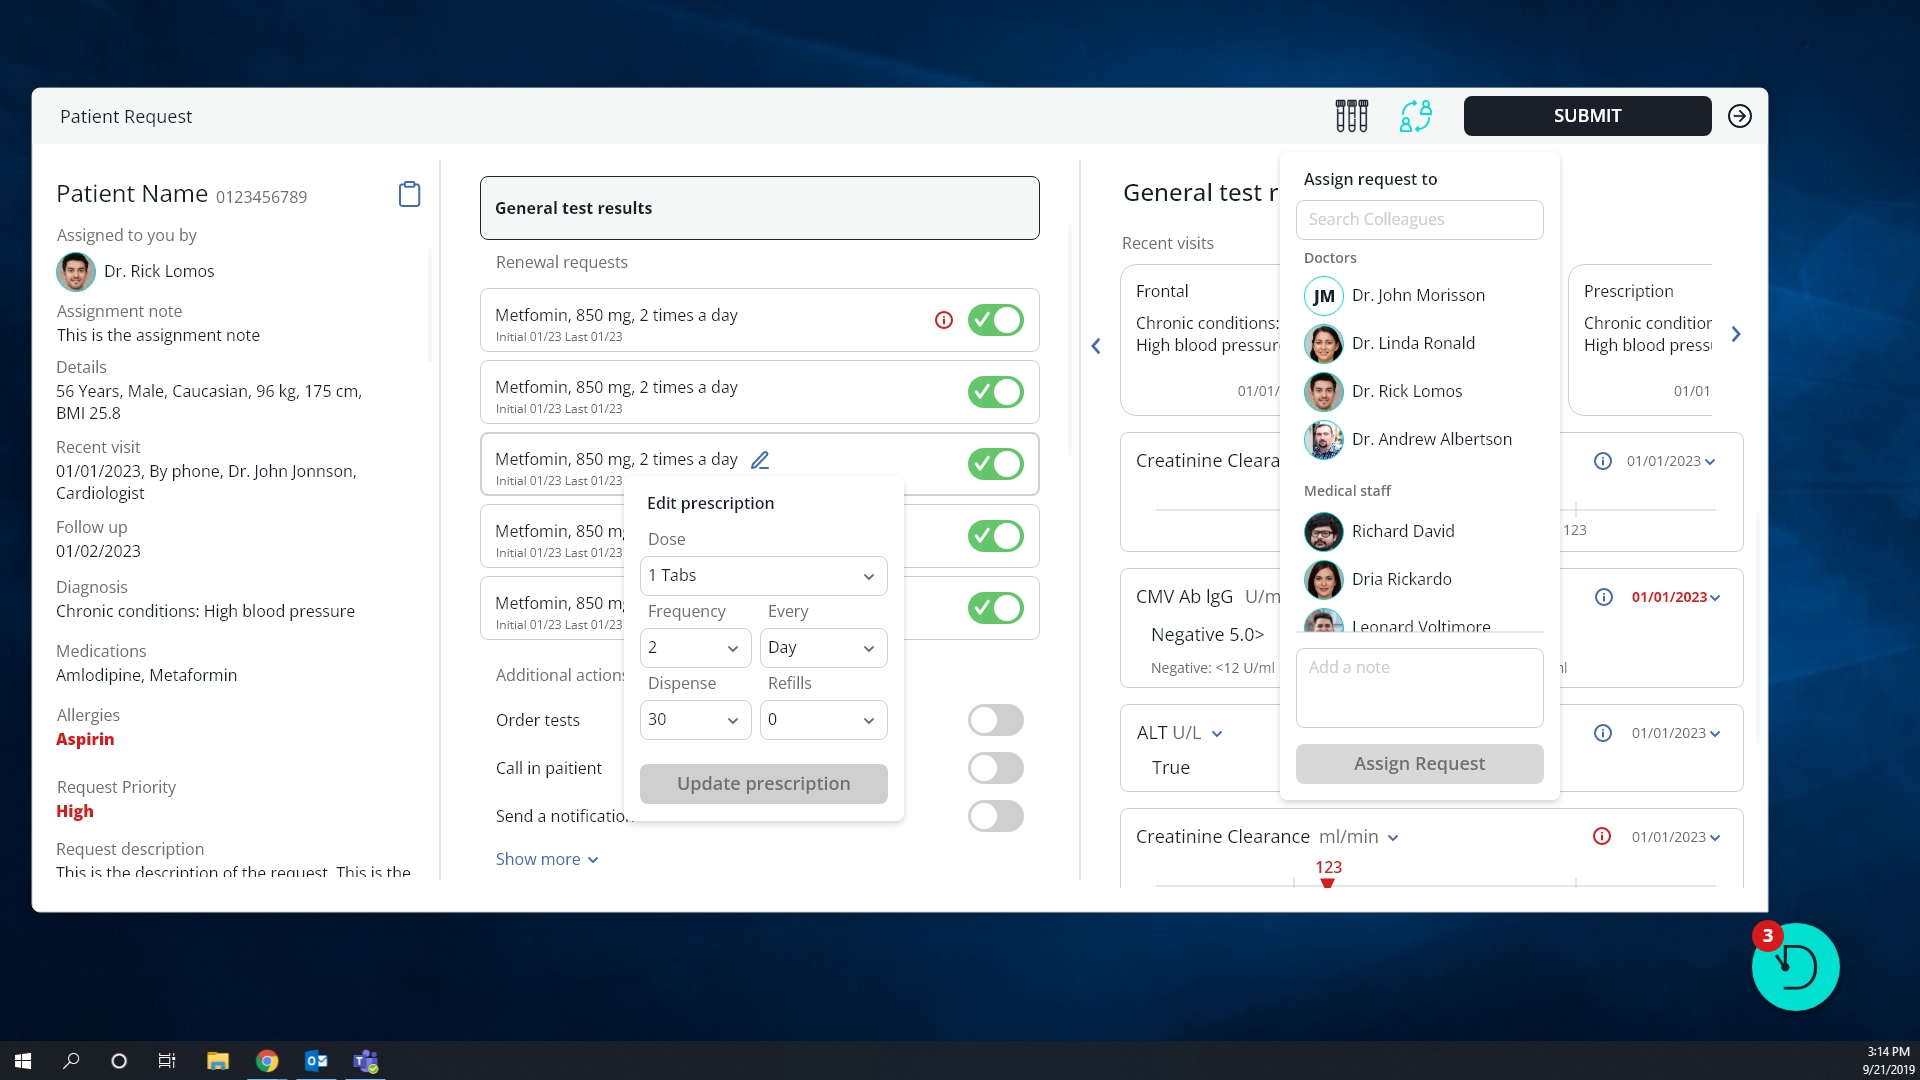
Task: Click the pencil edit icon on third Metfomin
Action: tap(760, 460)
